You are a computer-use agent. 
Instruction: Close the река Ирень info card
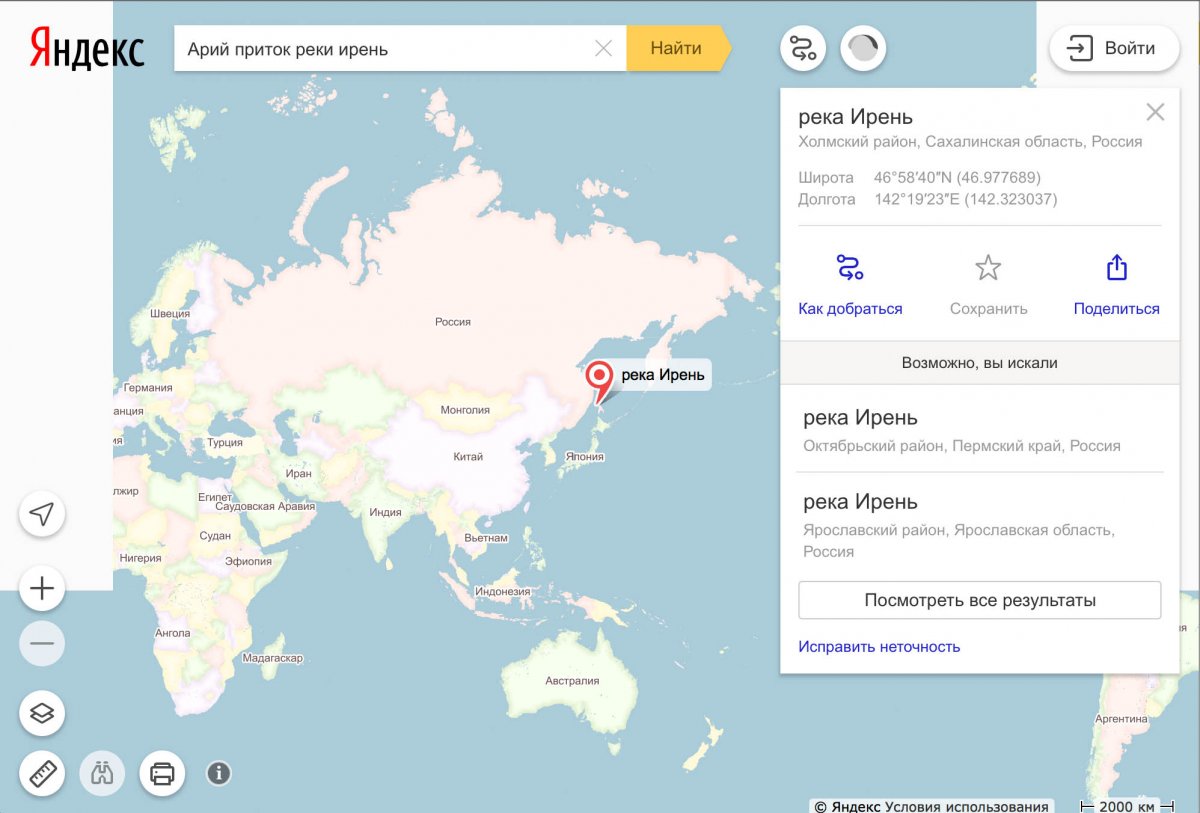[1155, 112]
